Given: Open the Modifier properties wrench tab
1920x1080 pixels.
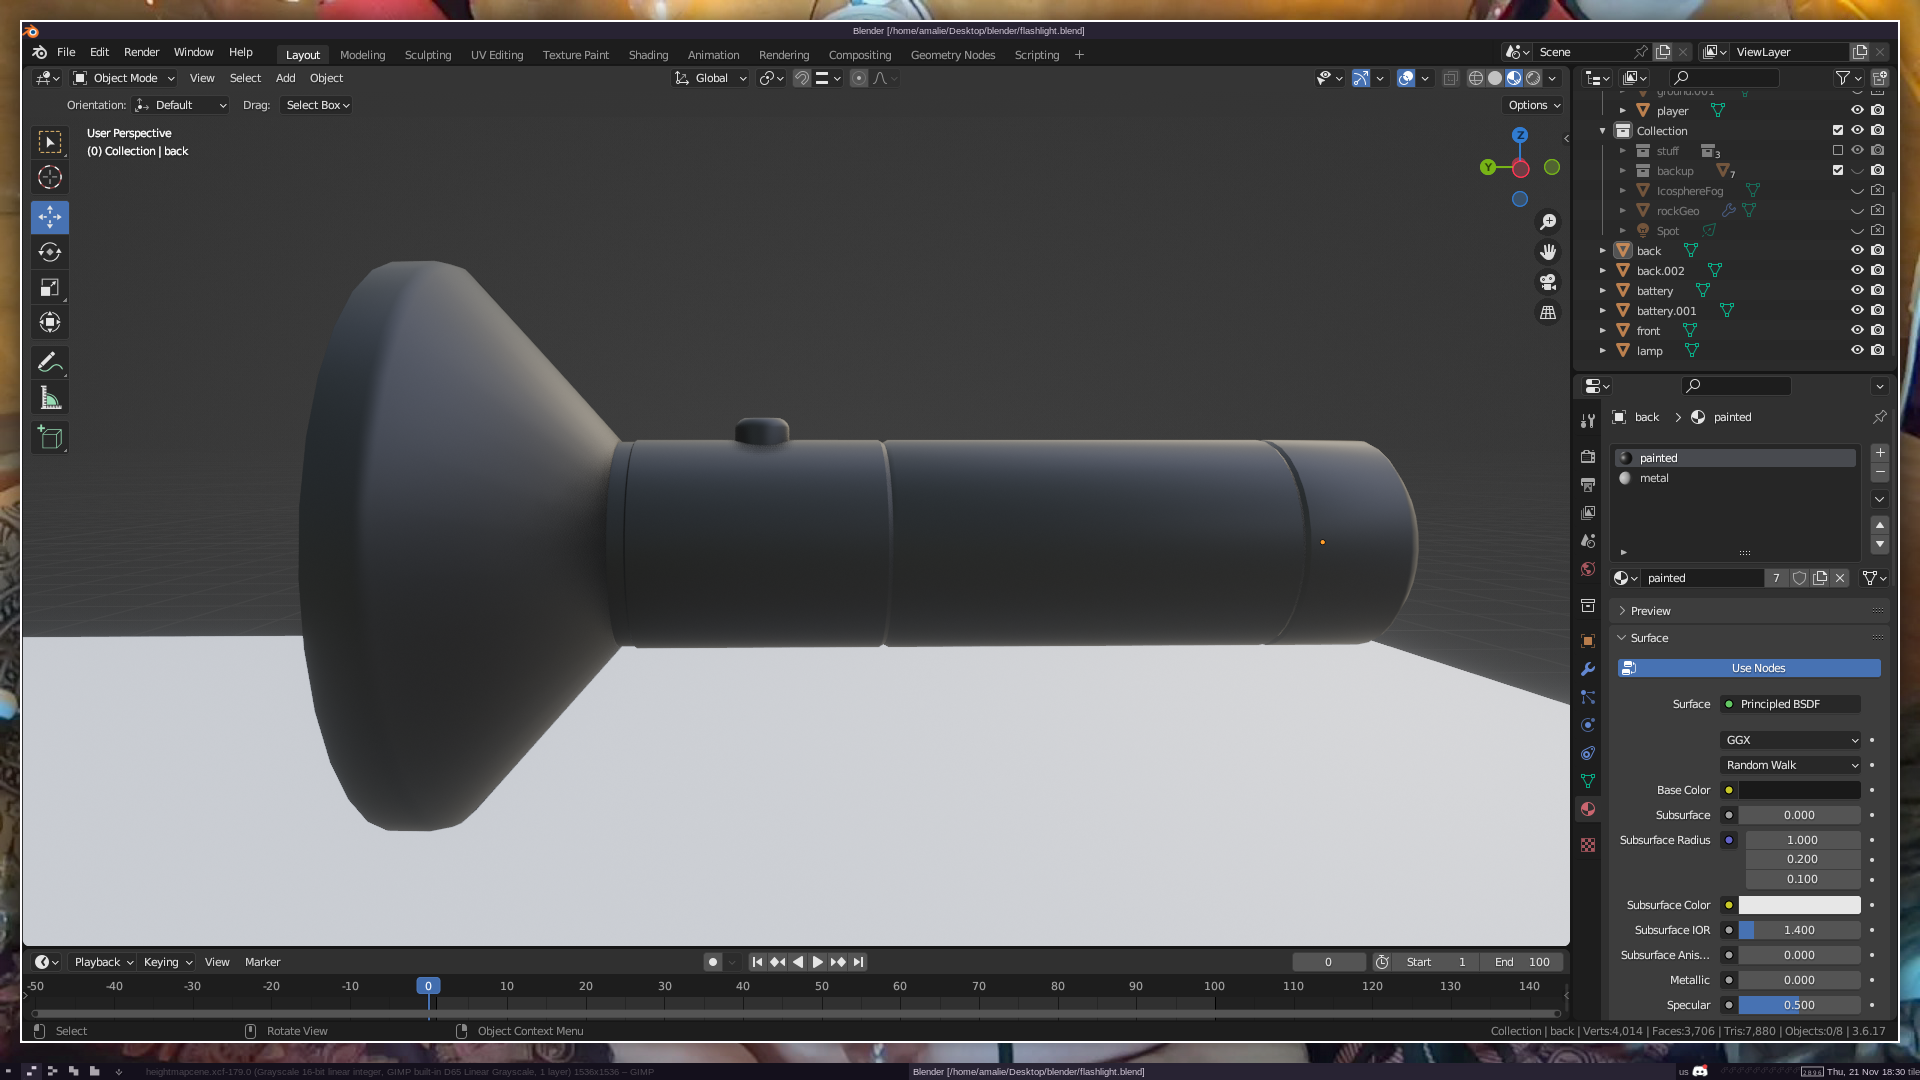Looking at the screenshot, I should [1588, 669].
